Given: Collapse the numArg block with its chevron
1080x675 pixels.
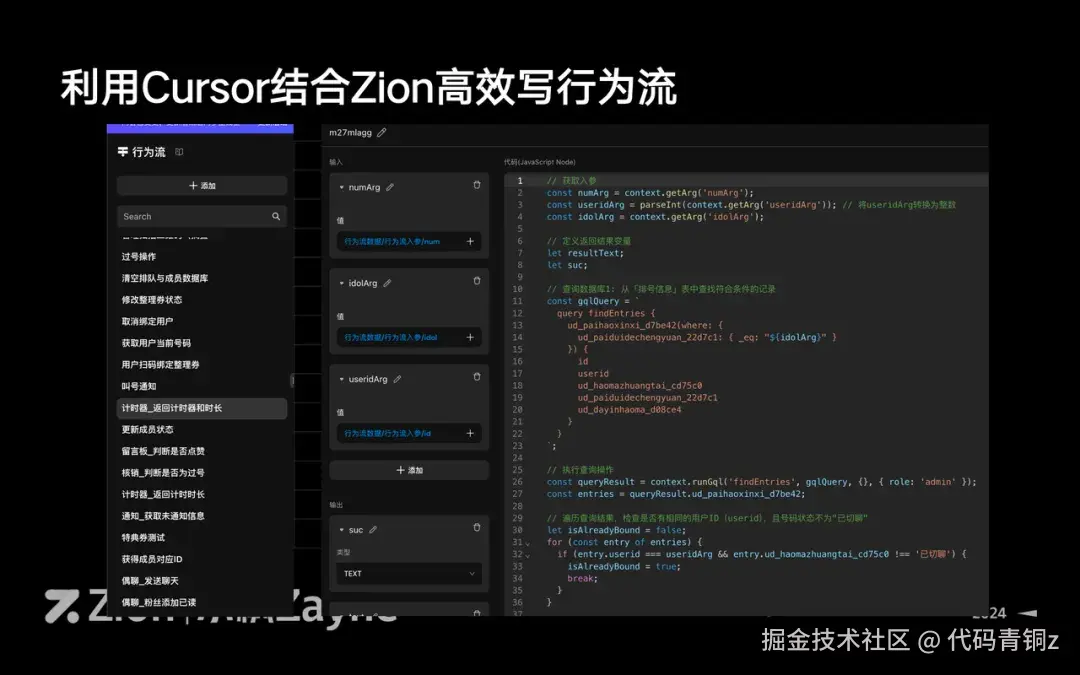Looking at the screenshot, I should [342, 187].
